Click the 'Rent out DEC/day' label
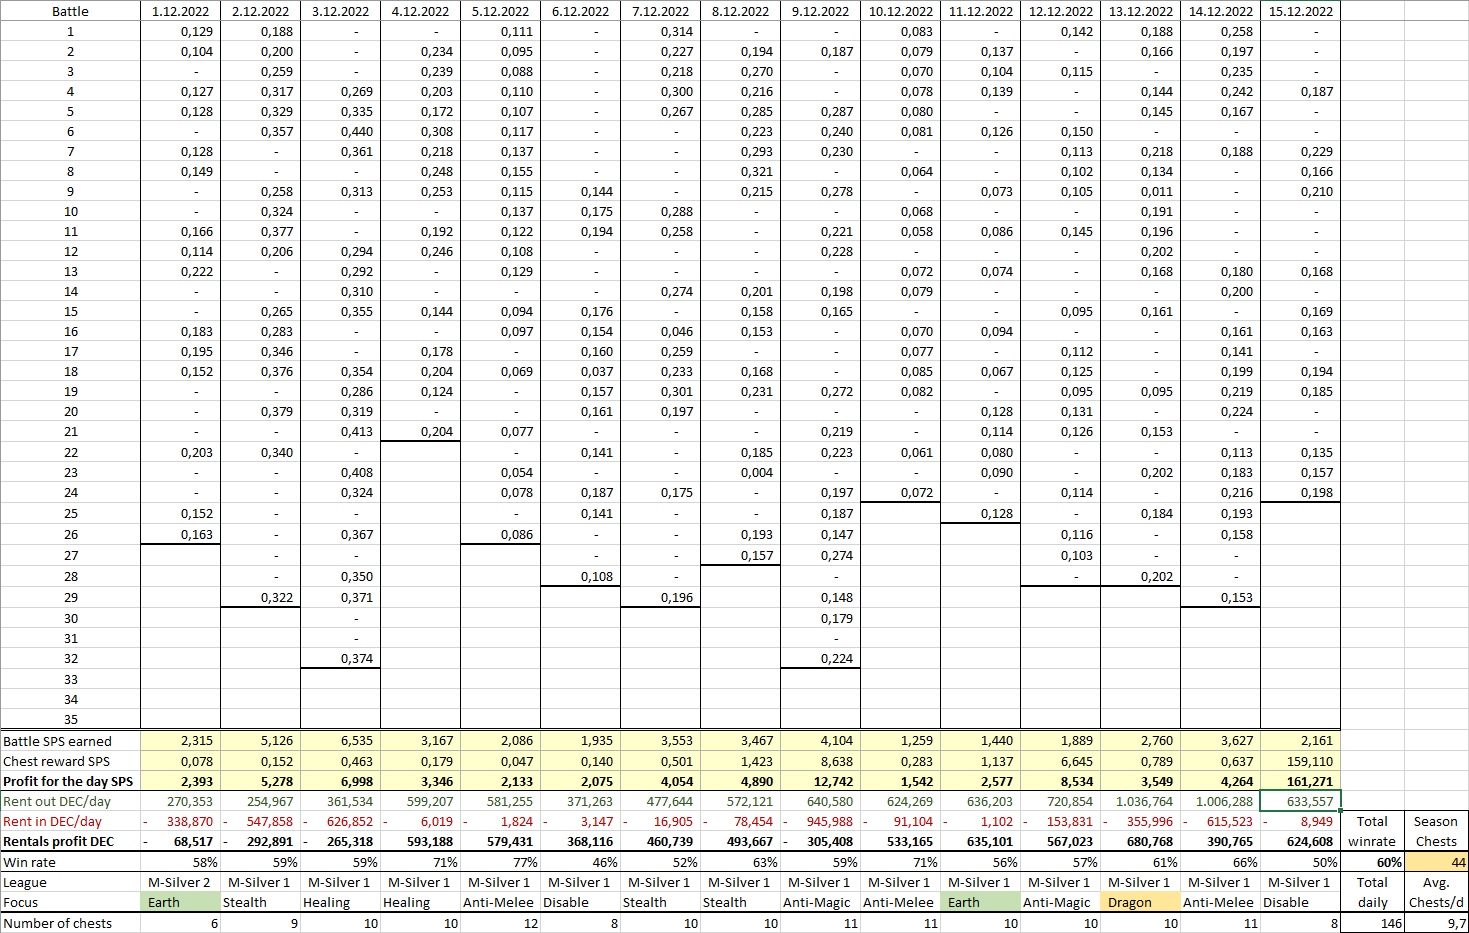 [x=57, y=801]
